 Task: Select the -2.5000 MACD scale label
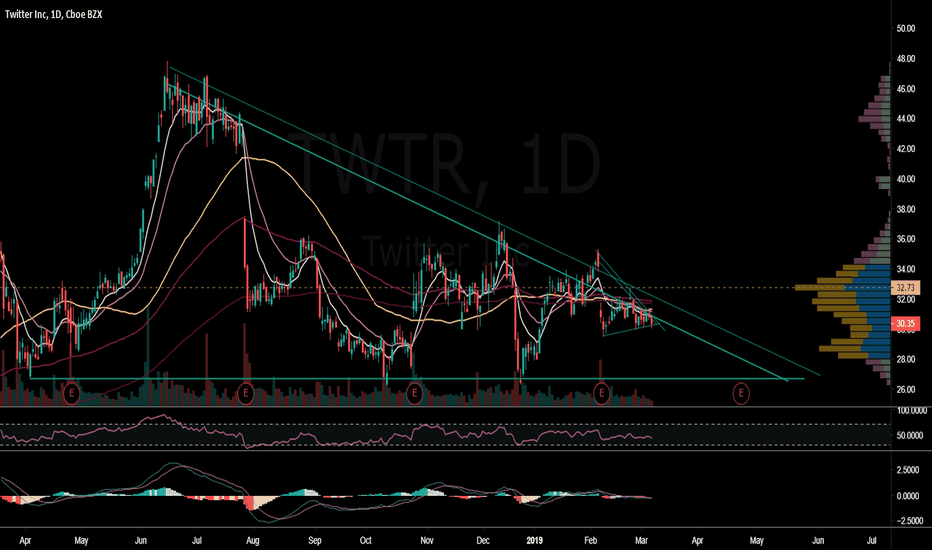tap(909, 521)
